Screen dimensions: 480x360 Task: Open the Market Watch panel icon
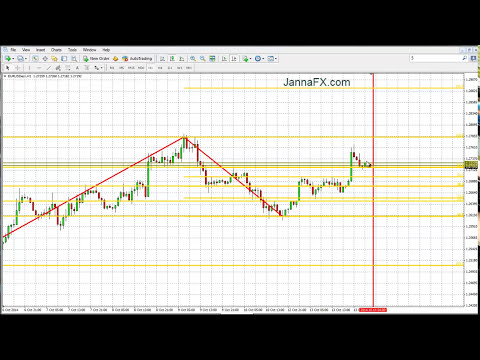[x=35, y=59]
